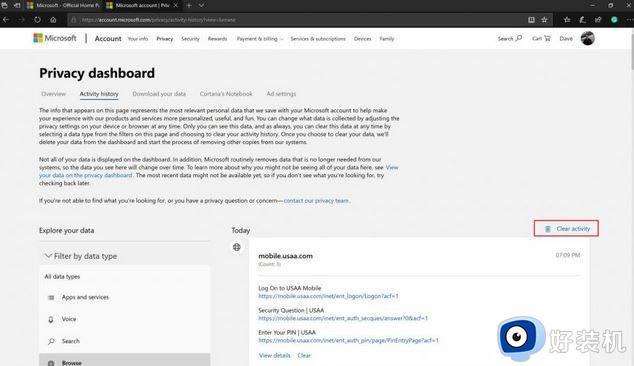Click the Clear activity button

pyautogui.click(x=566, y=228)
